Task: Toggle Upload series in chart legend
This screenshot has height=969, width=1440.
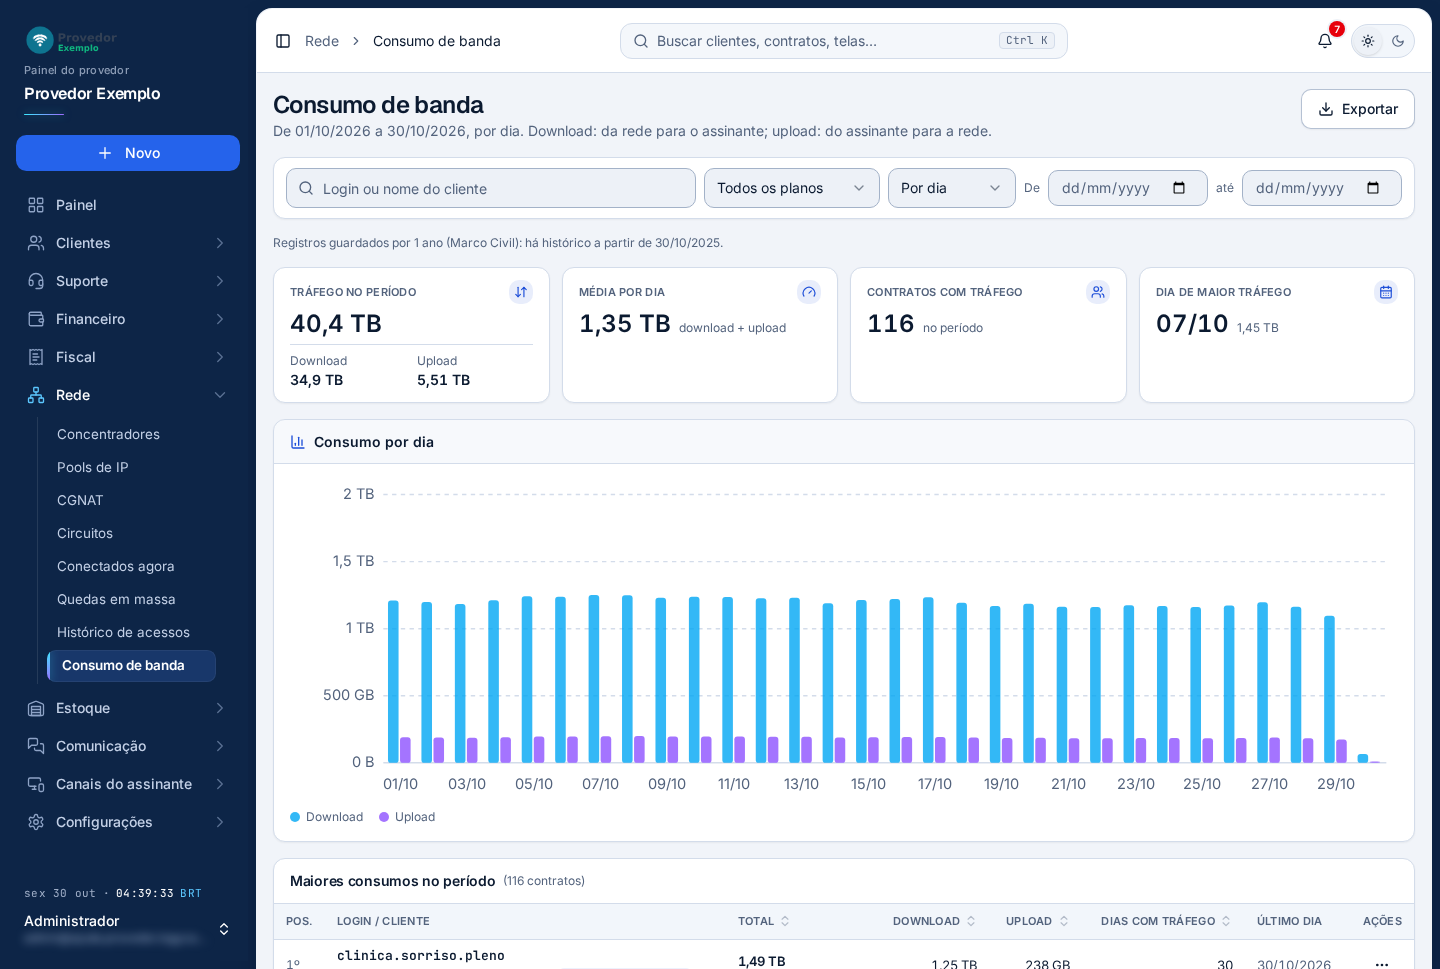Action: coord(407,817)
